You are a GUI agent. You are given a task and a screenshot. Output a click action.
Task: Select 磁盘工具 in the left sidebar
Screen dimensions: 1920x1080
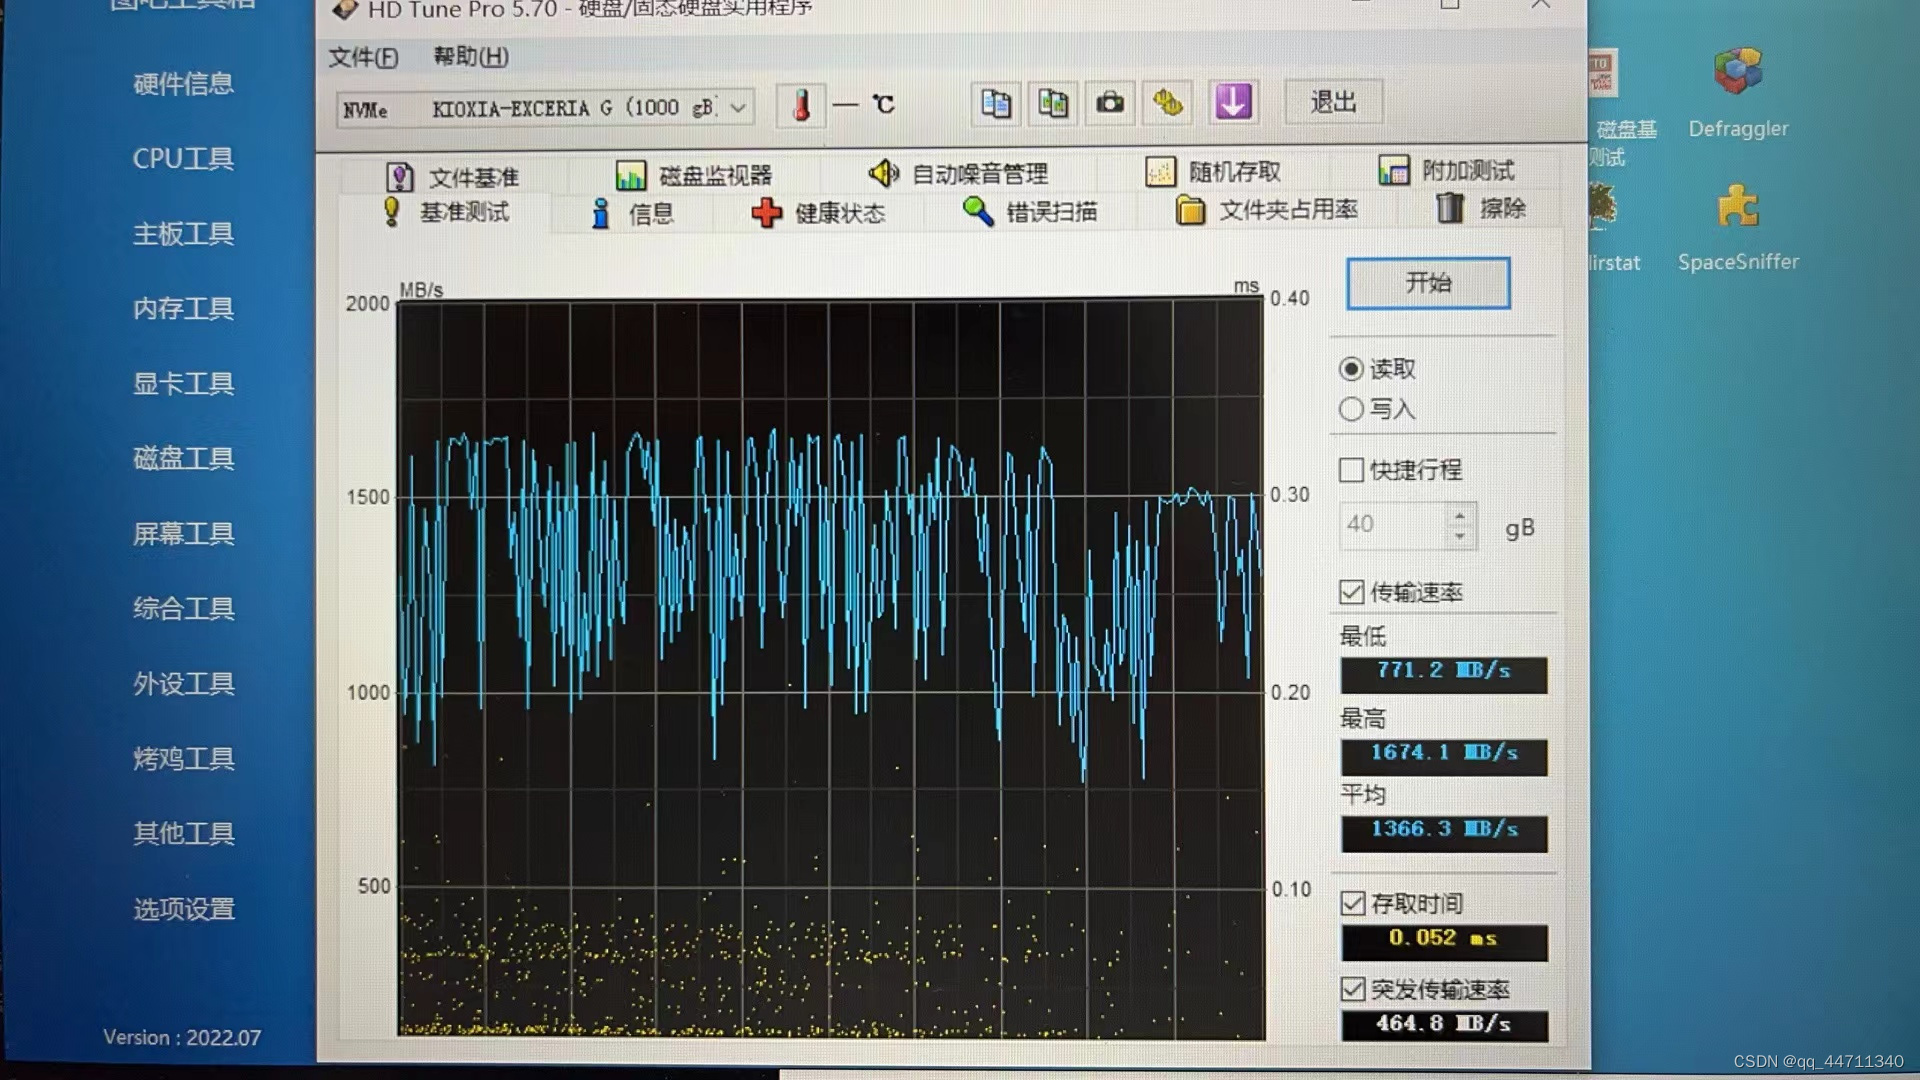click(x=183, y=458)
